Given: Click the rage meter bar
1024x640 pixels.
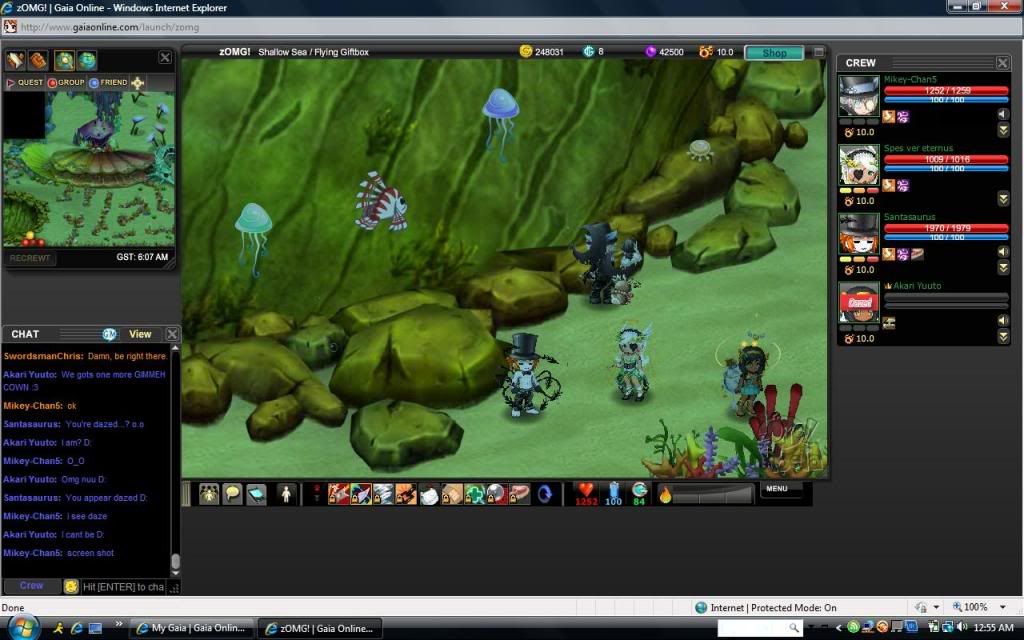Looking at the screenshot, I should (712, 494).
